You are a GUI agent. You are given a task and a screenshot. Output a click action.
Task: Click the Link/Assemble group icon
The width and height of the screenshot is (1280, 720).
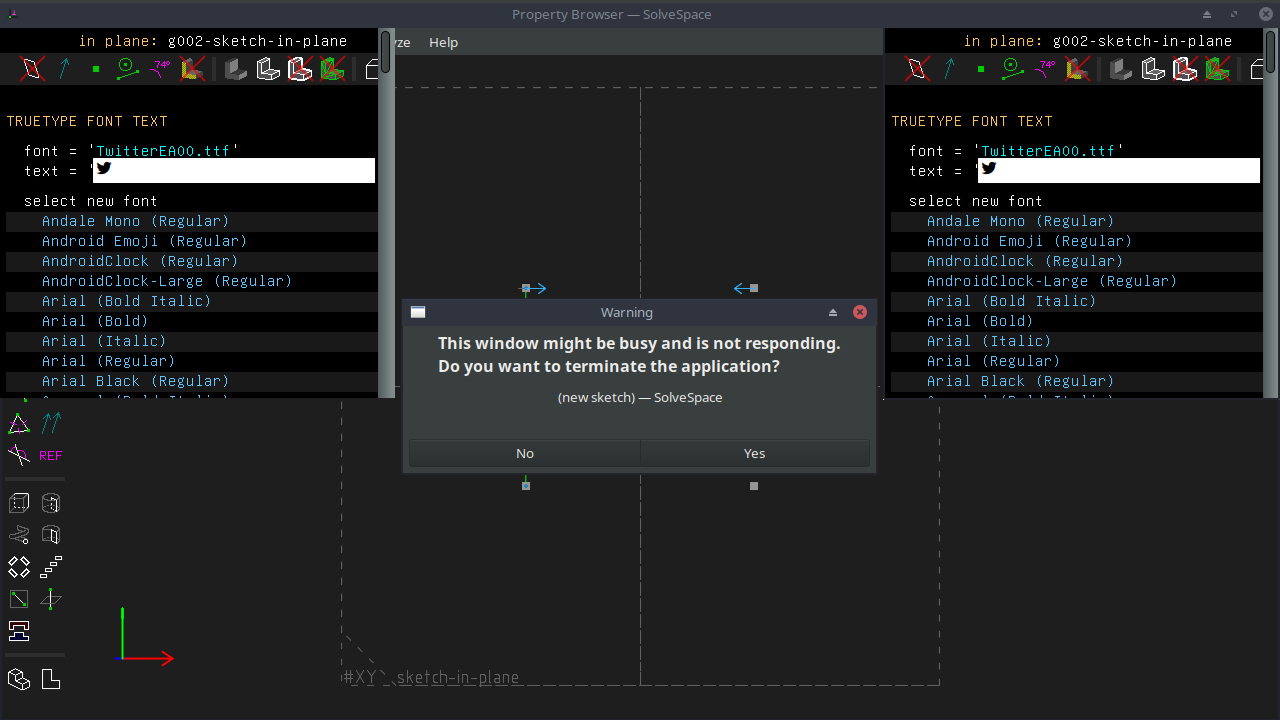pyautogui.click(x=19, y=631)
